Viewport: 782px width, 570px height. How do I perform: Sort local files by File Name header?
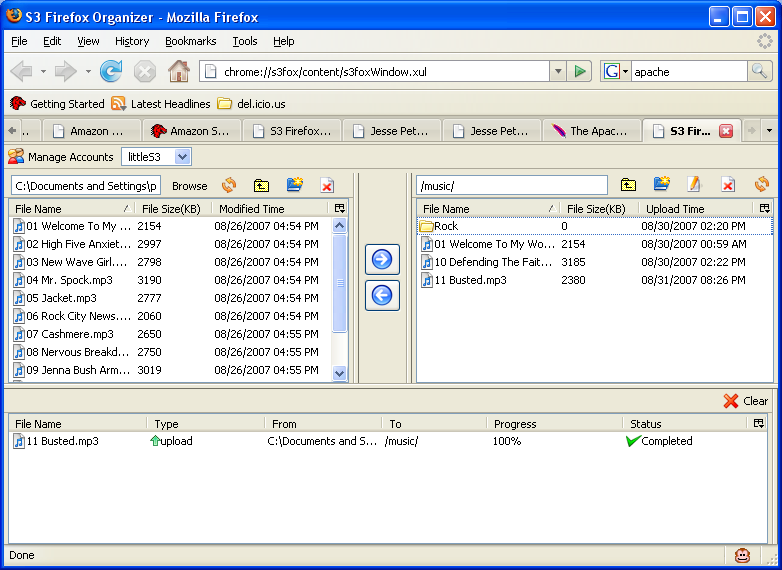(72, 208)
